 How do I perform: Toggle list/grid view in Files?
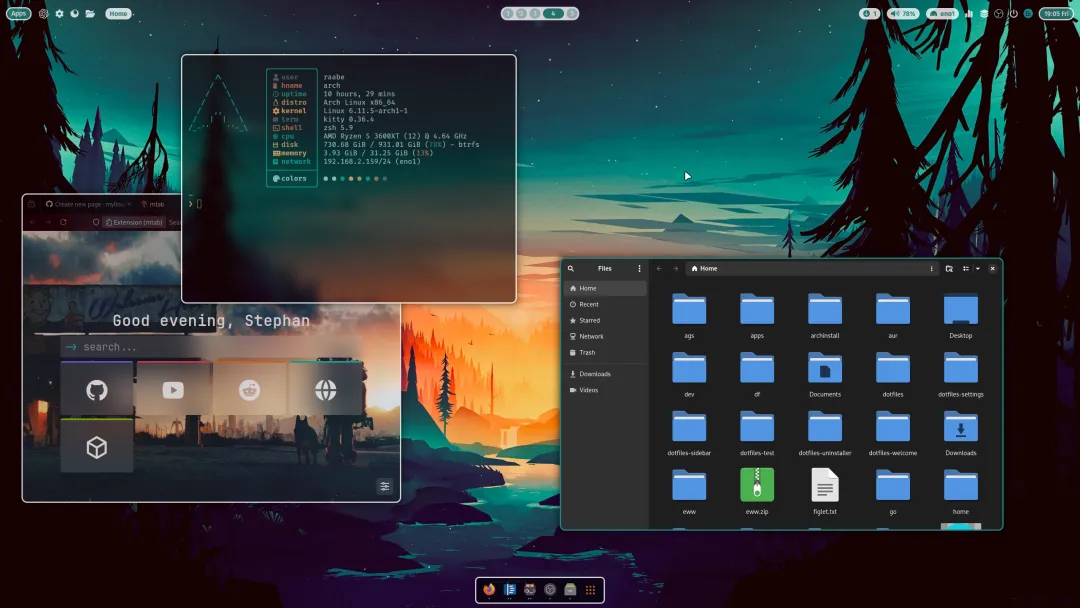[x=966, y=269]
